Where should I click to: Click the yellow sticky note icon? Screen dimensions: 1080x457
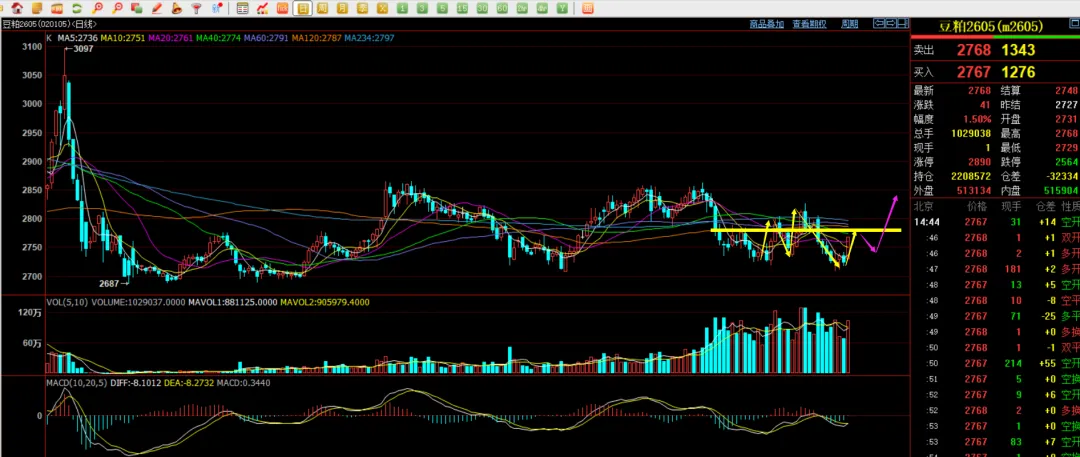click(37, 8)
